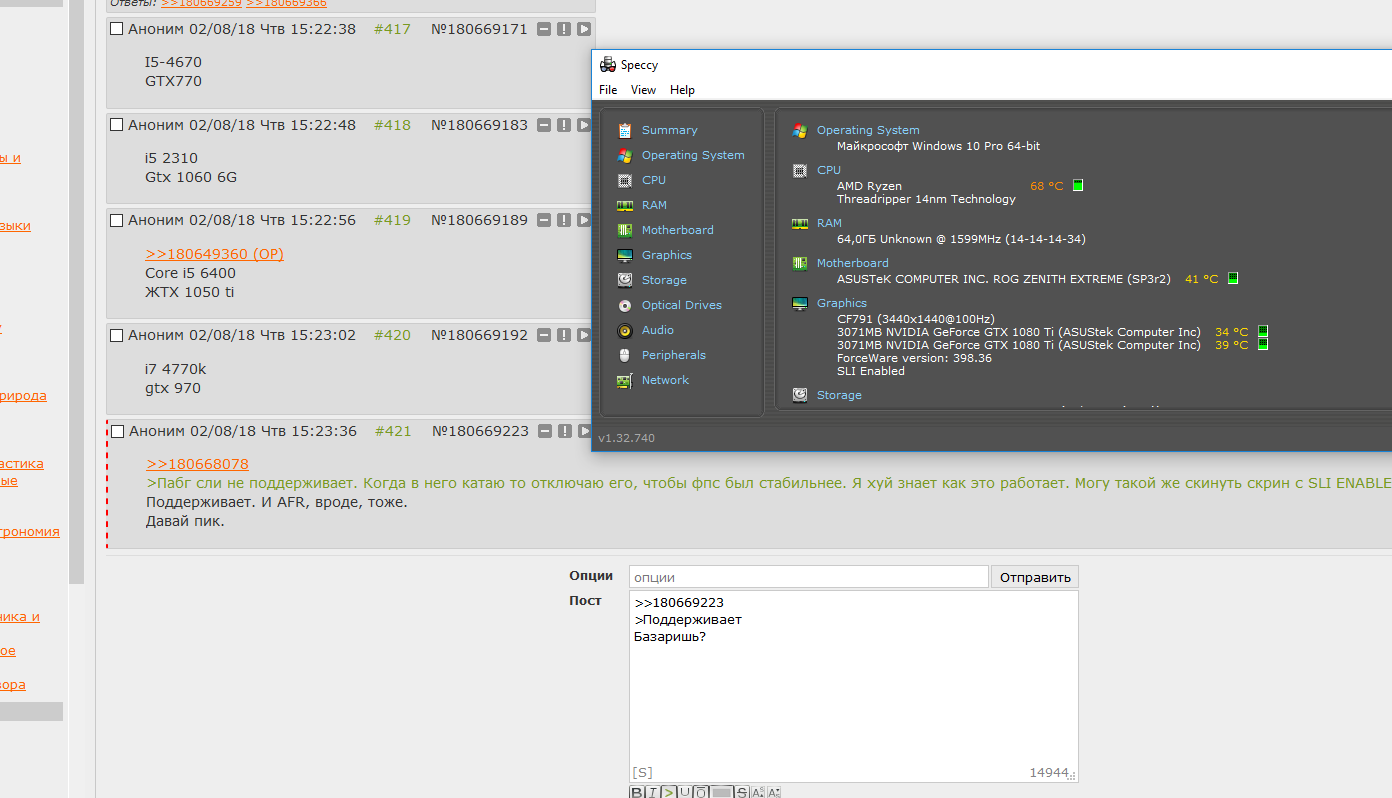Screen dimensions: 1392x798
Task: Tick checkbox of post #418
Action: [x=116, y=125]
